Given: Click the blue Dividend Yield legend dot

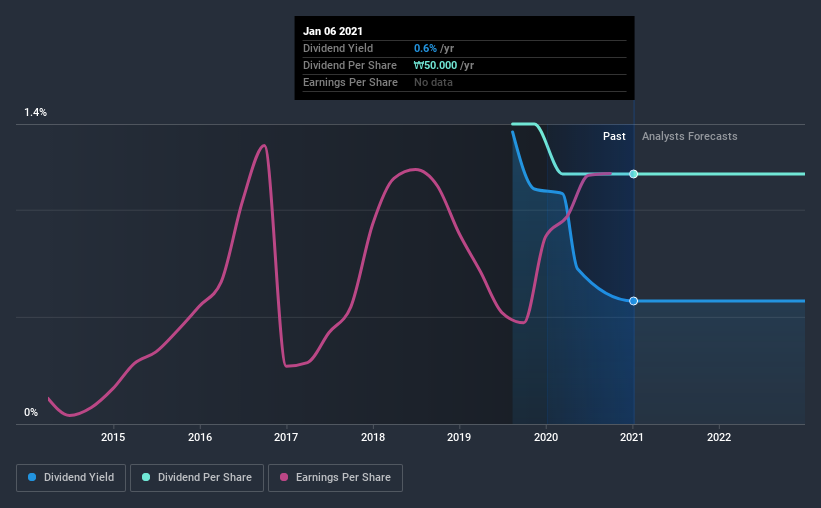Looking at the screenshot, I should pyautogui.click(x=32, y=477).
